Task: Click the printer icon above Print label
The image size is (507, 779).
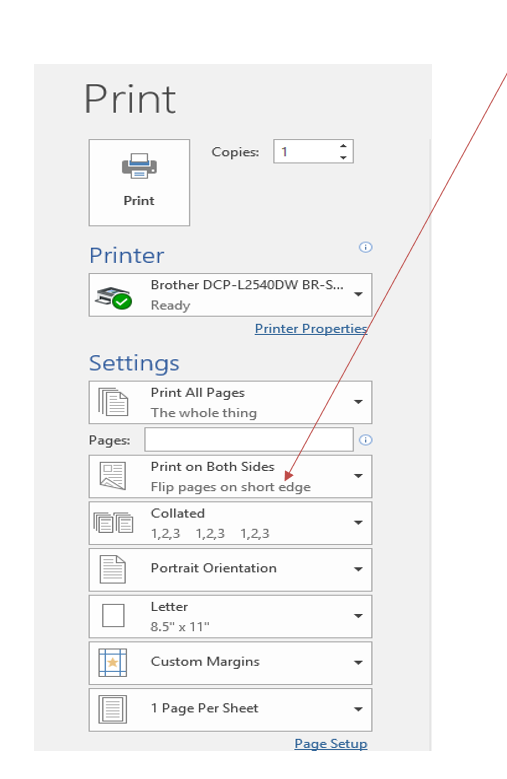Action: (139, 166)
